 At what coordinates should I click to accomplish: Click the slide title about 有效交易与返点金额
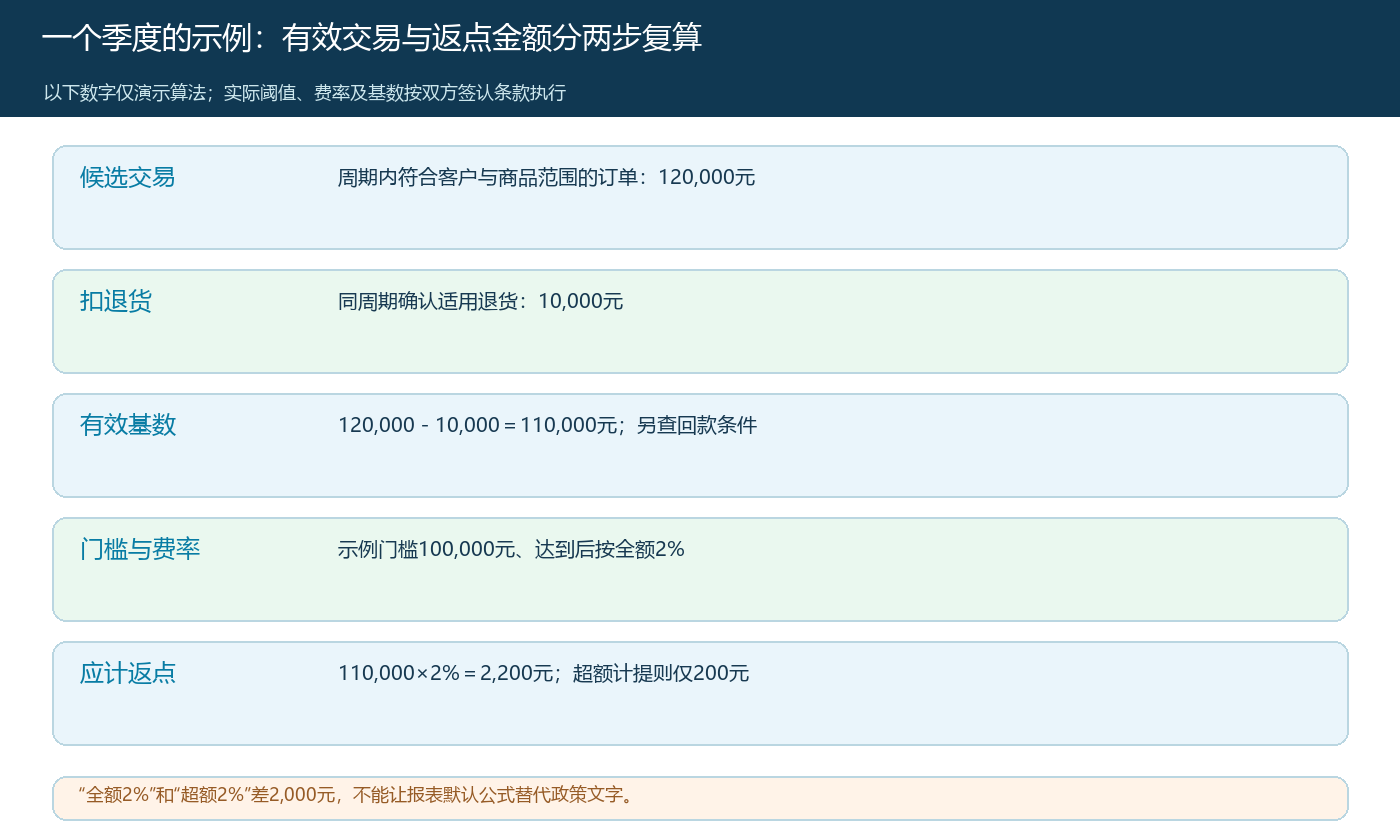372,38
